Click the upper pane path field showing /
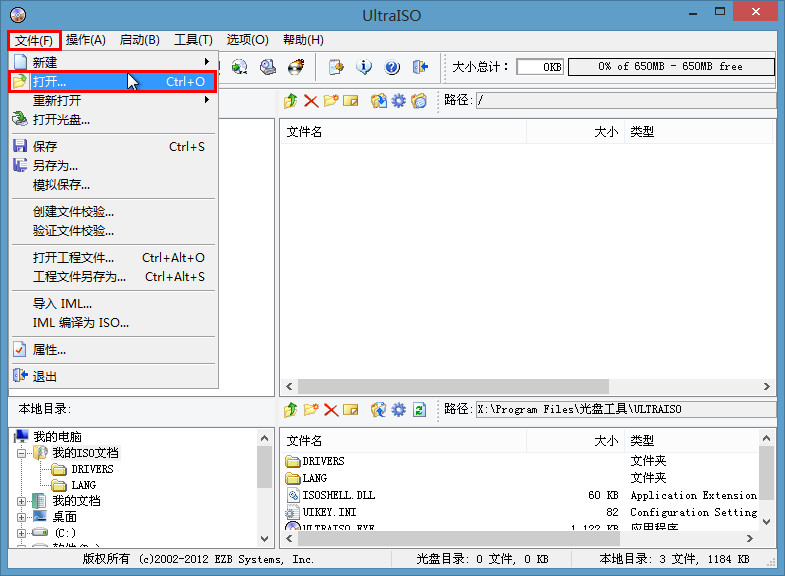This screenshot has width=785, height=576. click(625, 101)
